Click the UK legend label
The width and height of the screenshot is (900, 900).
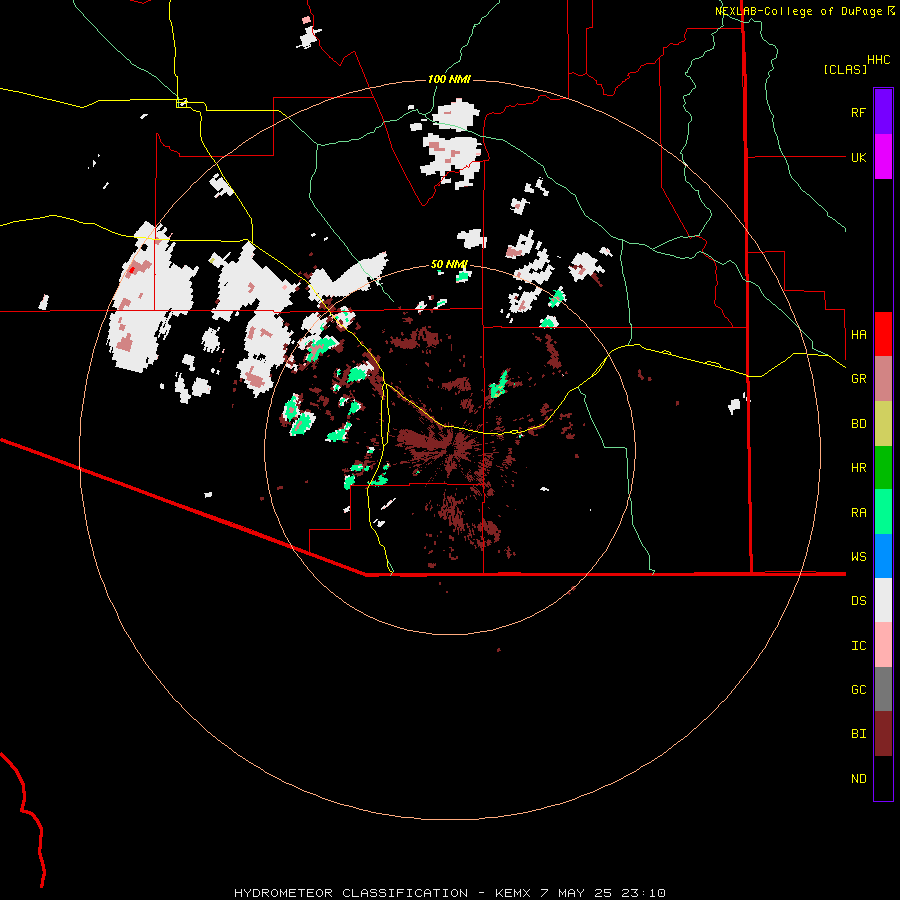[858, 157]
